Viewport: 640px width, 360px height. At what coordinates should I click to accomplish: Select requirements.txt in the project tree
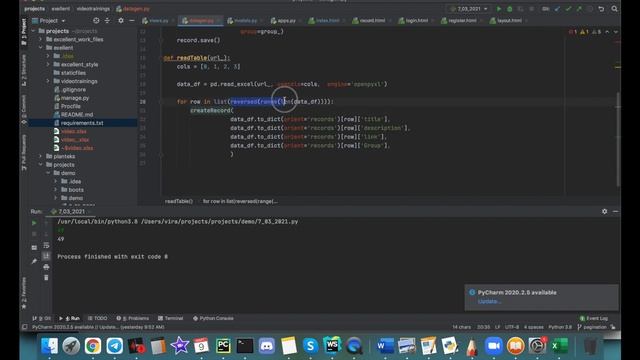tap(82, 123)
